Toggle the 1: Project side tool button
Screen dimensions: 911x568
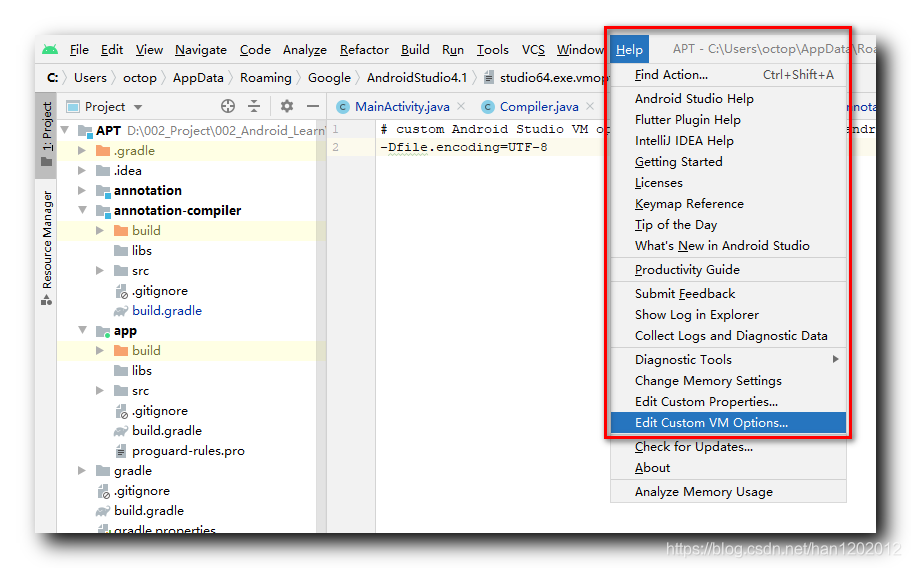click(46, 134)
